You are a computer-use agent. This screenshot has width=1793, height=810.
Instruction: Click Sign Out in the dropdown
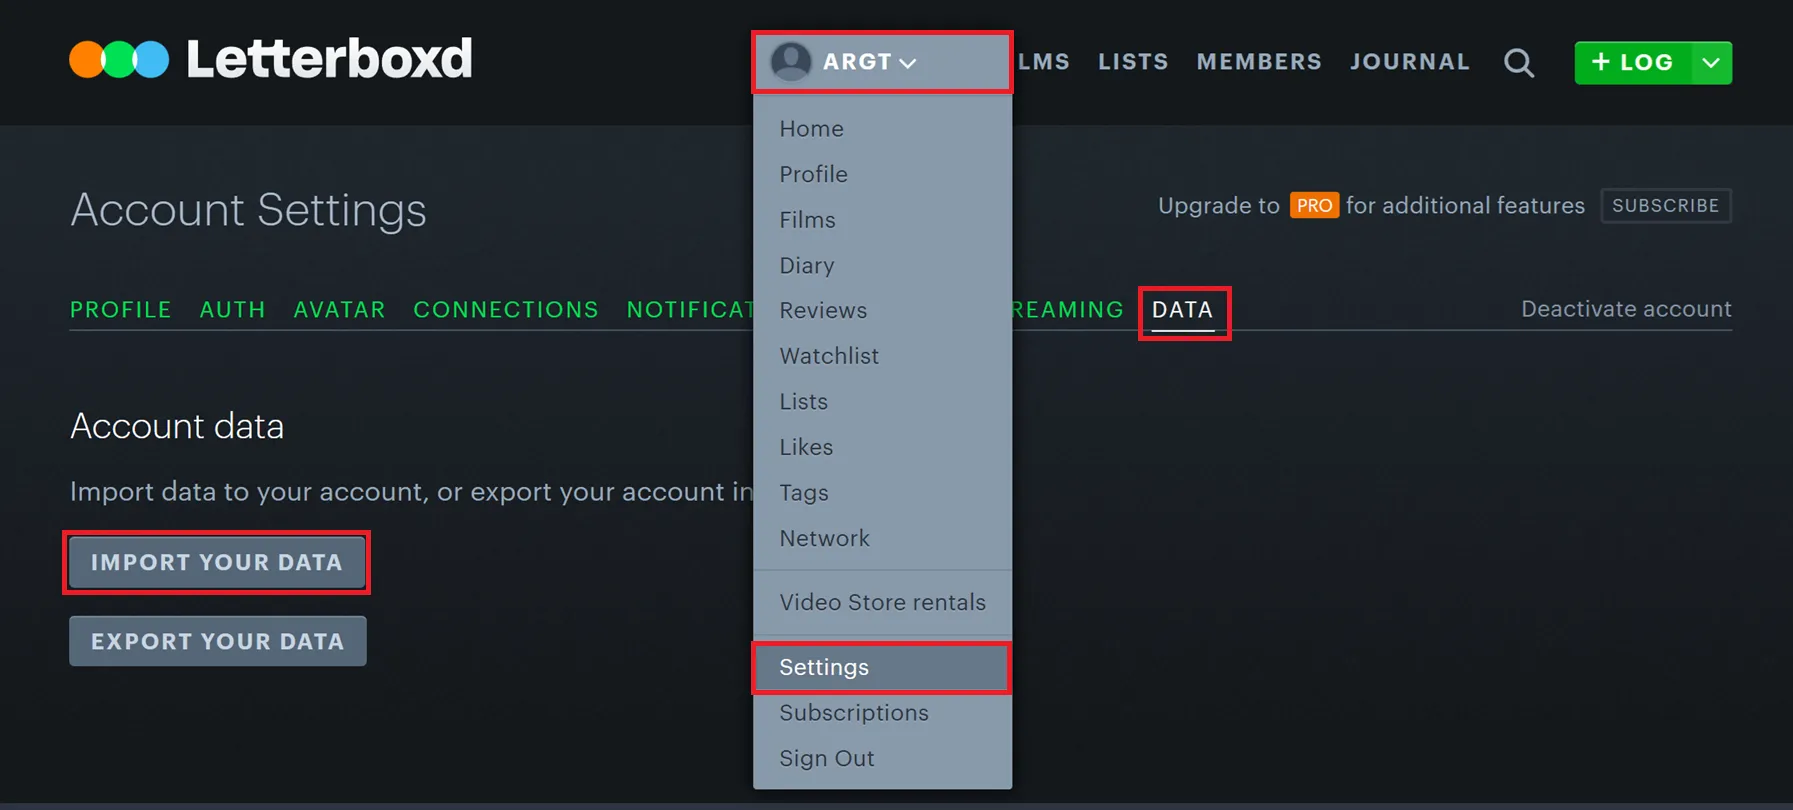click(827, 758)
